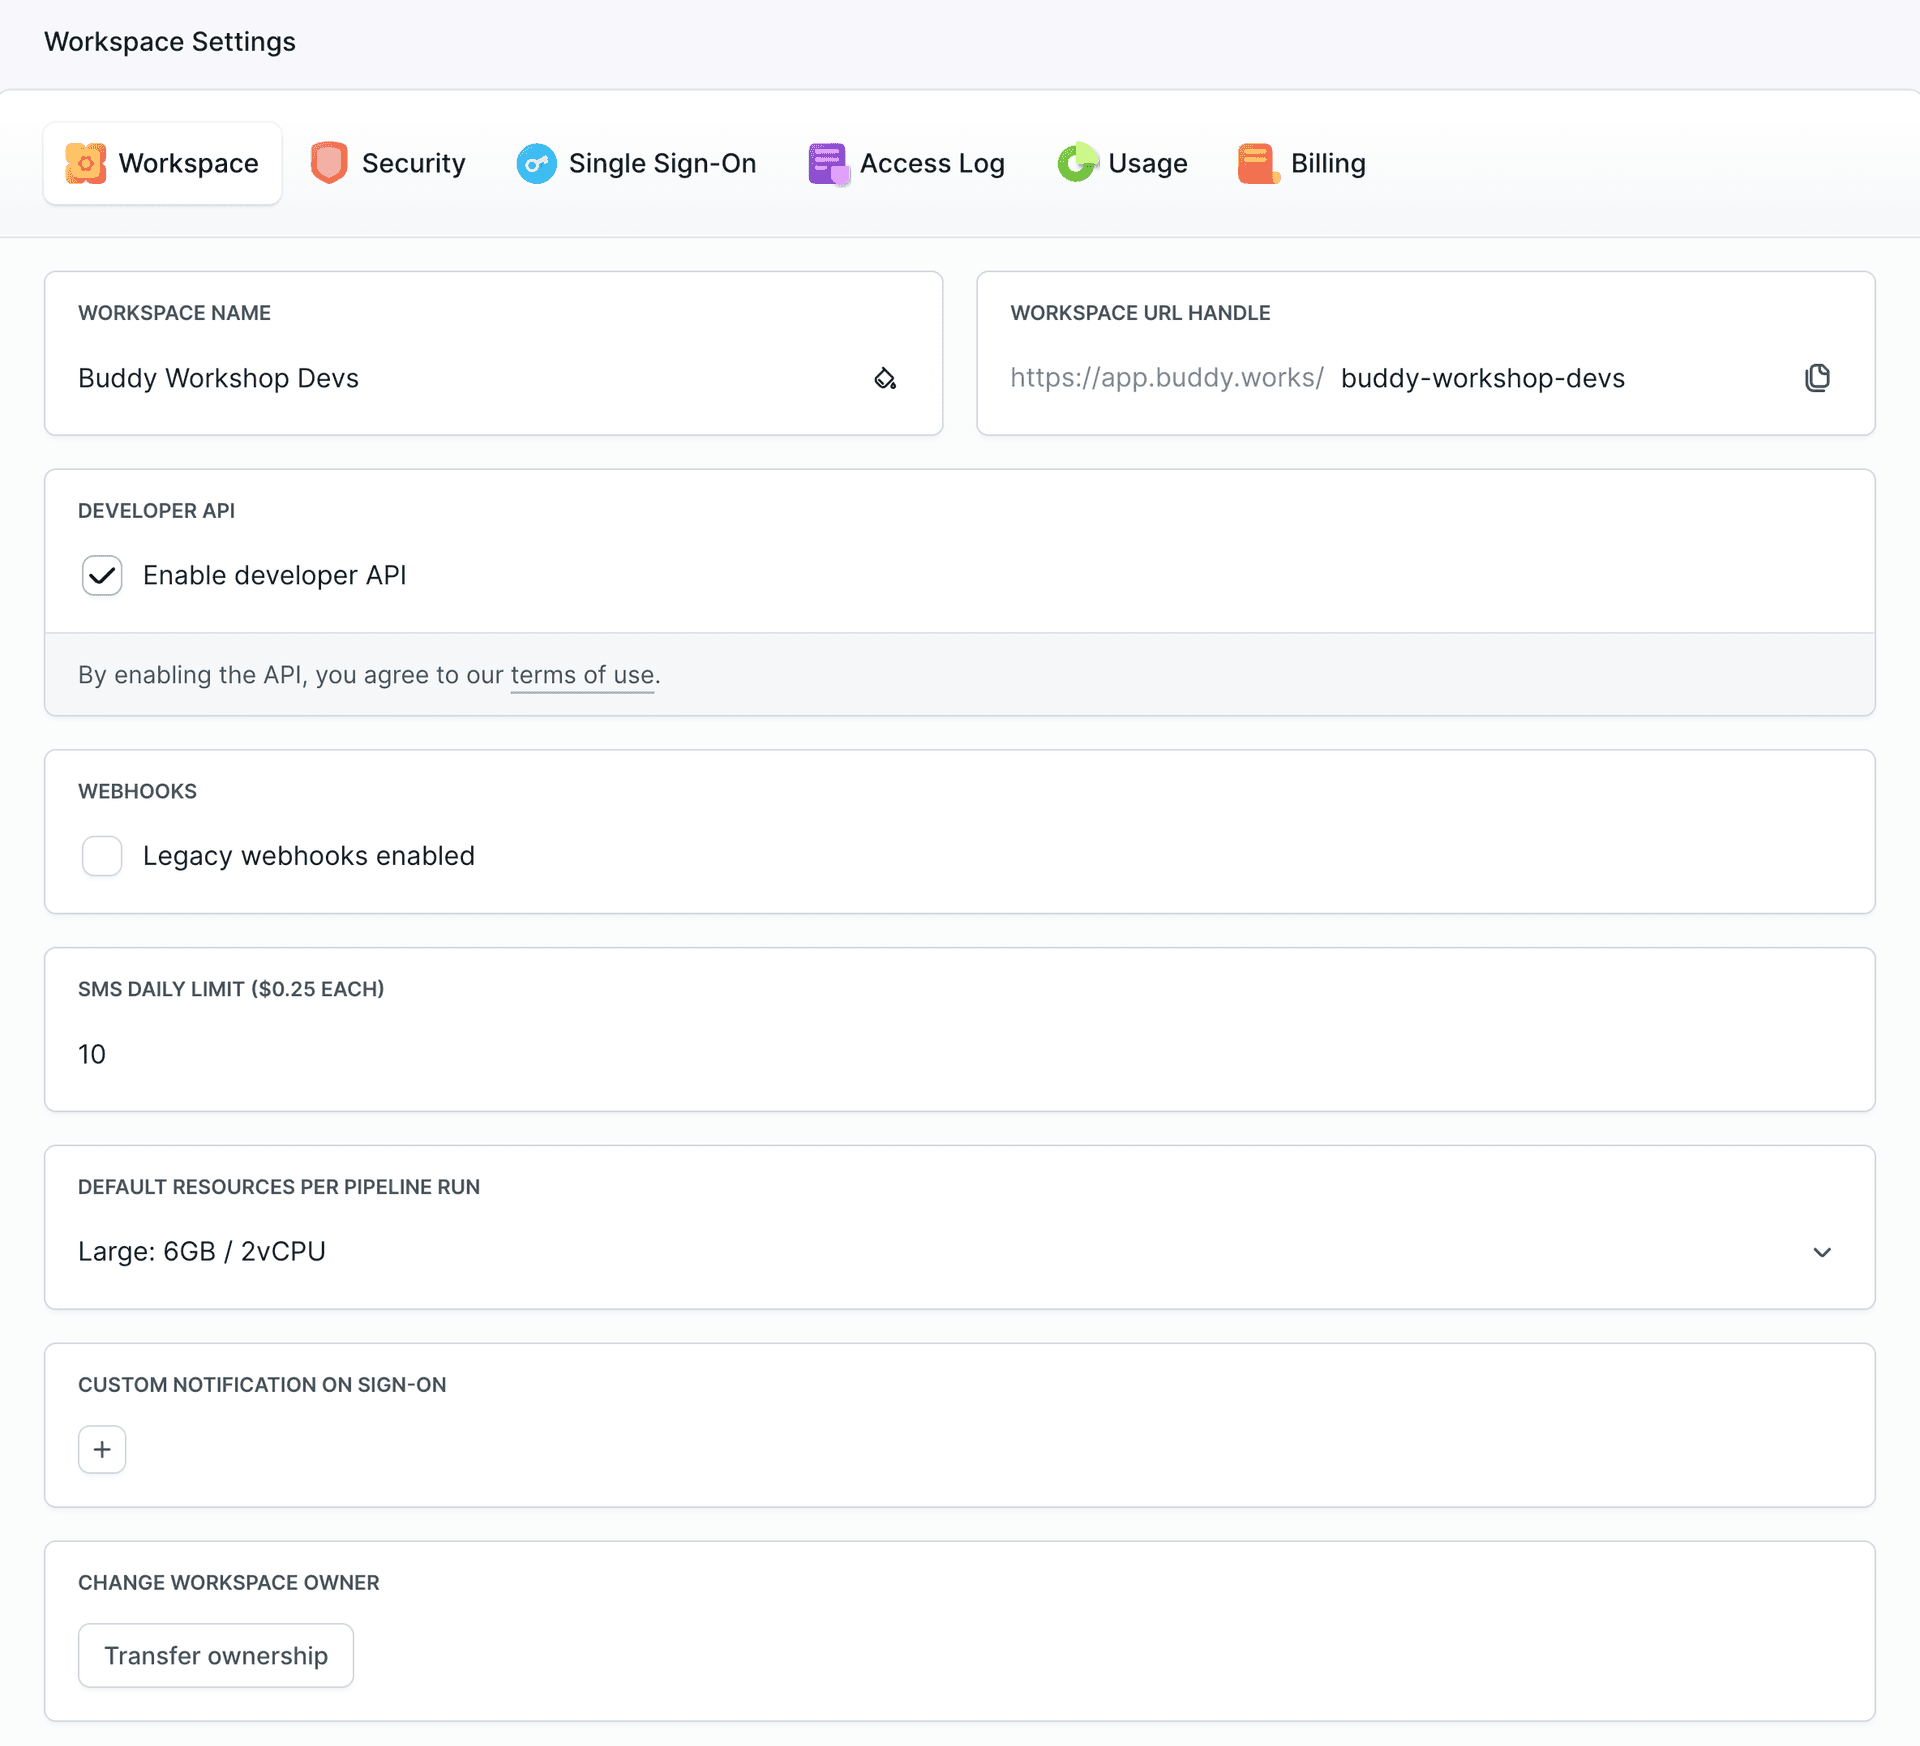1920x1746 pixels.
Task: Click chevron arrow on resources selector
Action: point(1822,1252)
